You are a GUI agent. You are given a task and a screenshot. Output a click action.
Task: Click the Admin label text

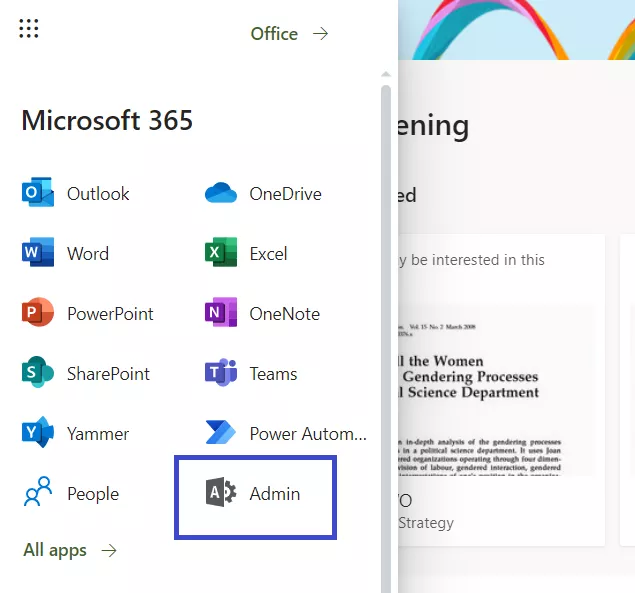click(275, 494)
